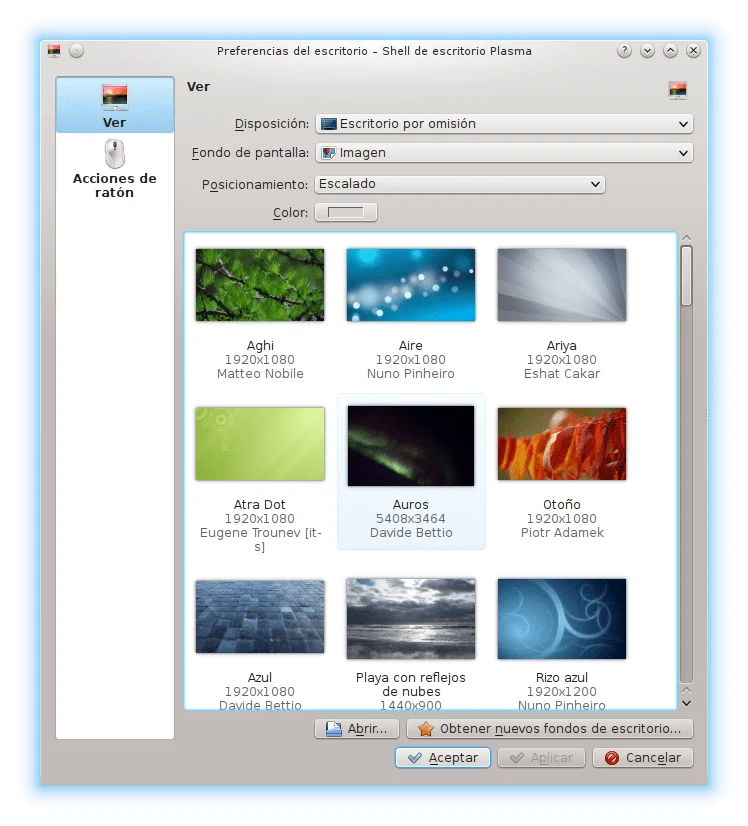
Task: Click the round pin button in titlebar
Action: 76,51
